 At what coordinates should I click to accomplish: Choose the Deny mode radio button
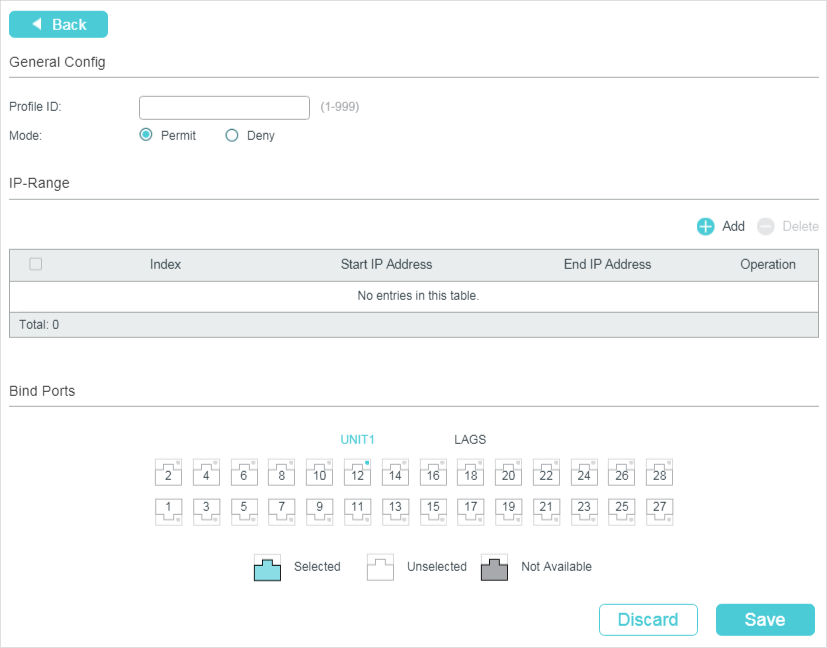click(x=232, y=135)
